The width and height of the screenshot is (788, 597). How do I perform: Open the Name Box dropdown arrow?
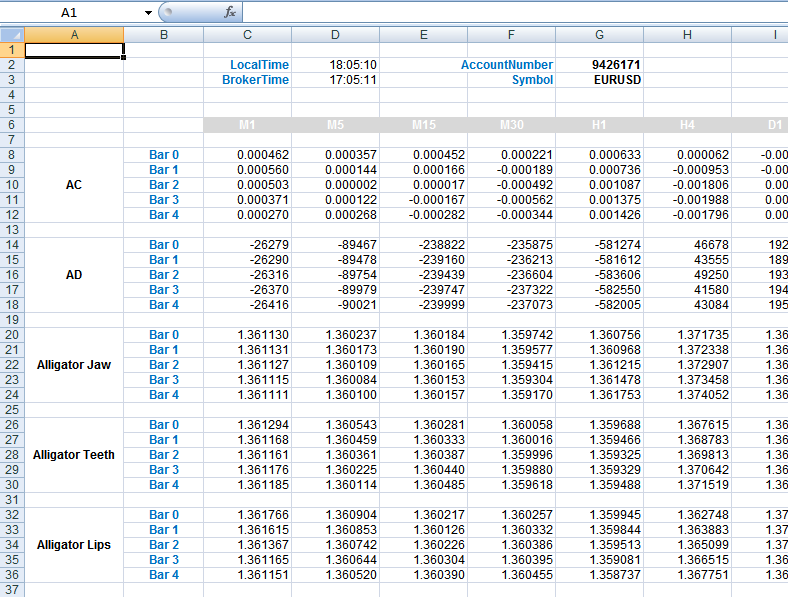(148, 13)
